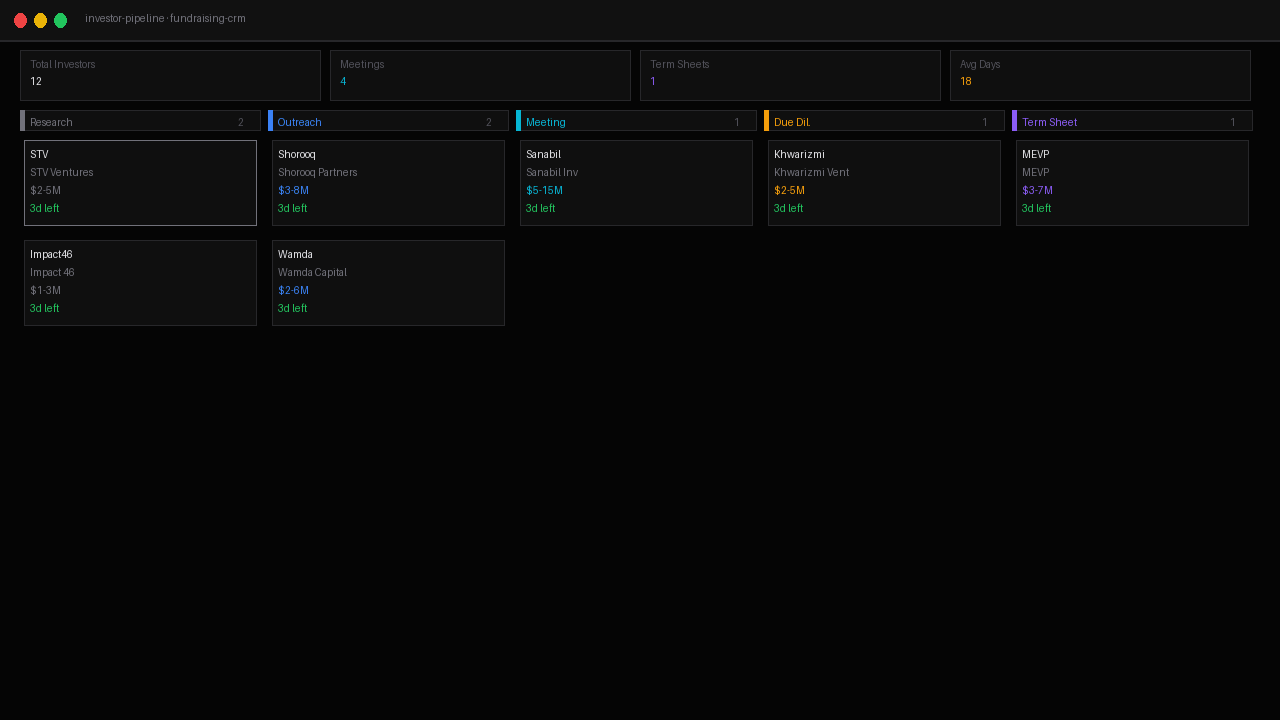Select the Sanabil investor card
Image resolution: width=1280 pixels, height=720 pixels.
tap(636, 183)
